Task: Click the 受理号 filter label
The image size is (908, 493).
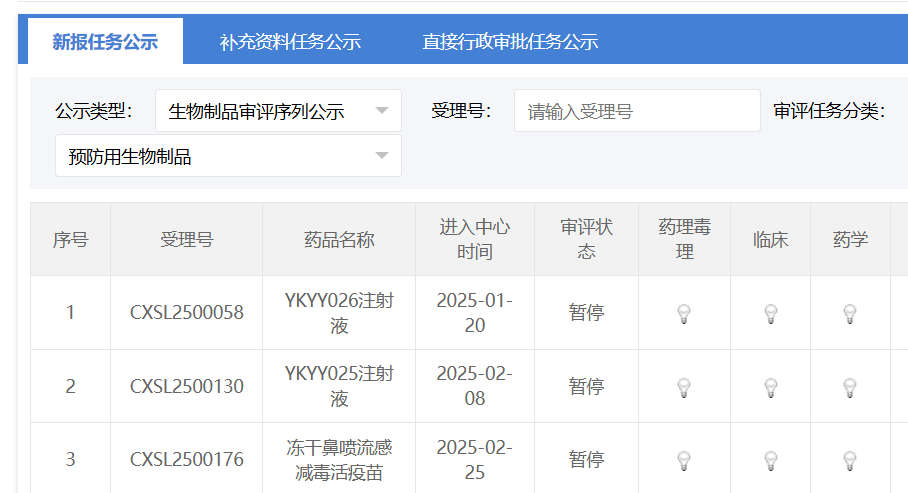Action: point(461,111)
